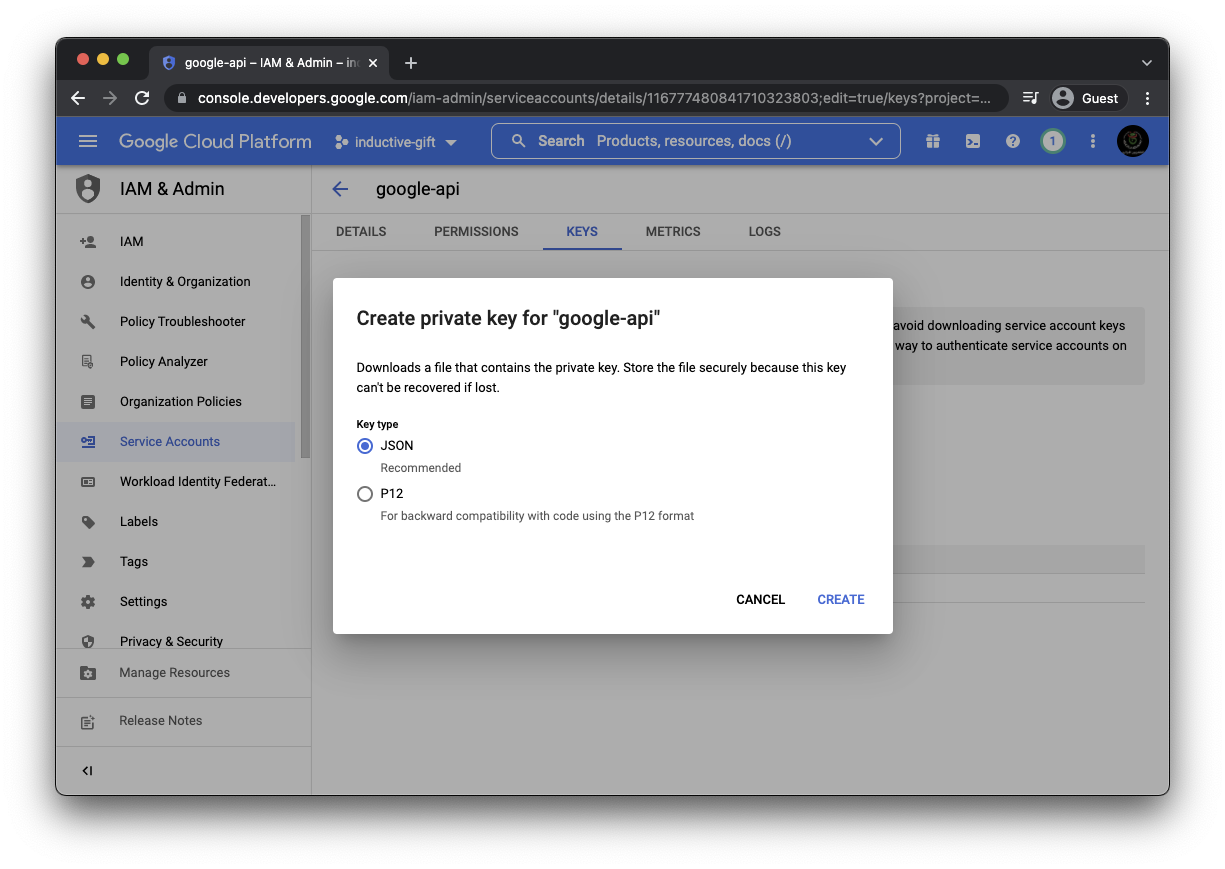Click the Settings gear icon in sidebar

(x=88, y=602)
